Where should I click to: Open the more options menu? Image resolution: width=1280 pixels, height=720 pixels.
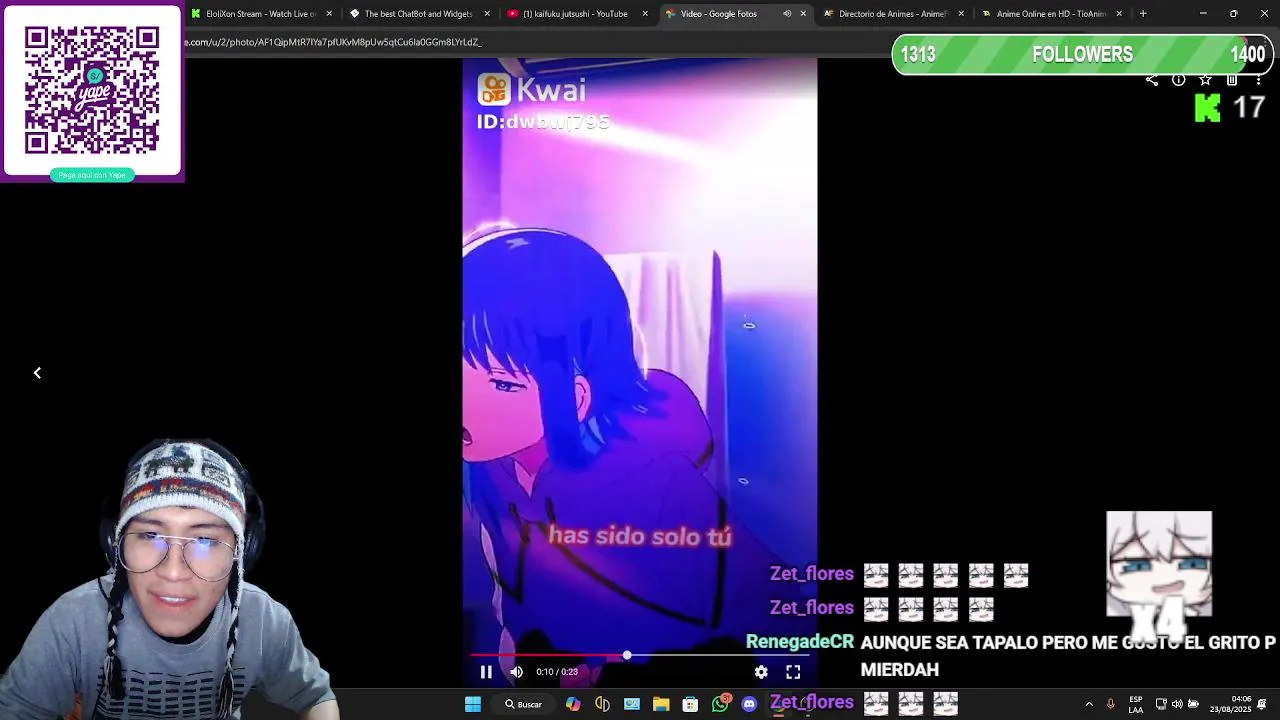(x=1258, y=80)
